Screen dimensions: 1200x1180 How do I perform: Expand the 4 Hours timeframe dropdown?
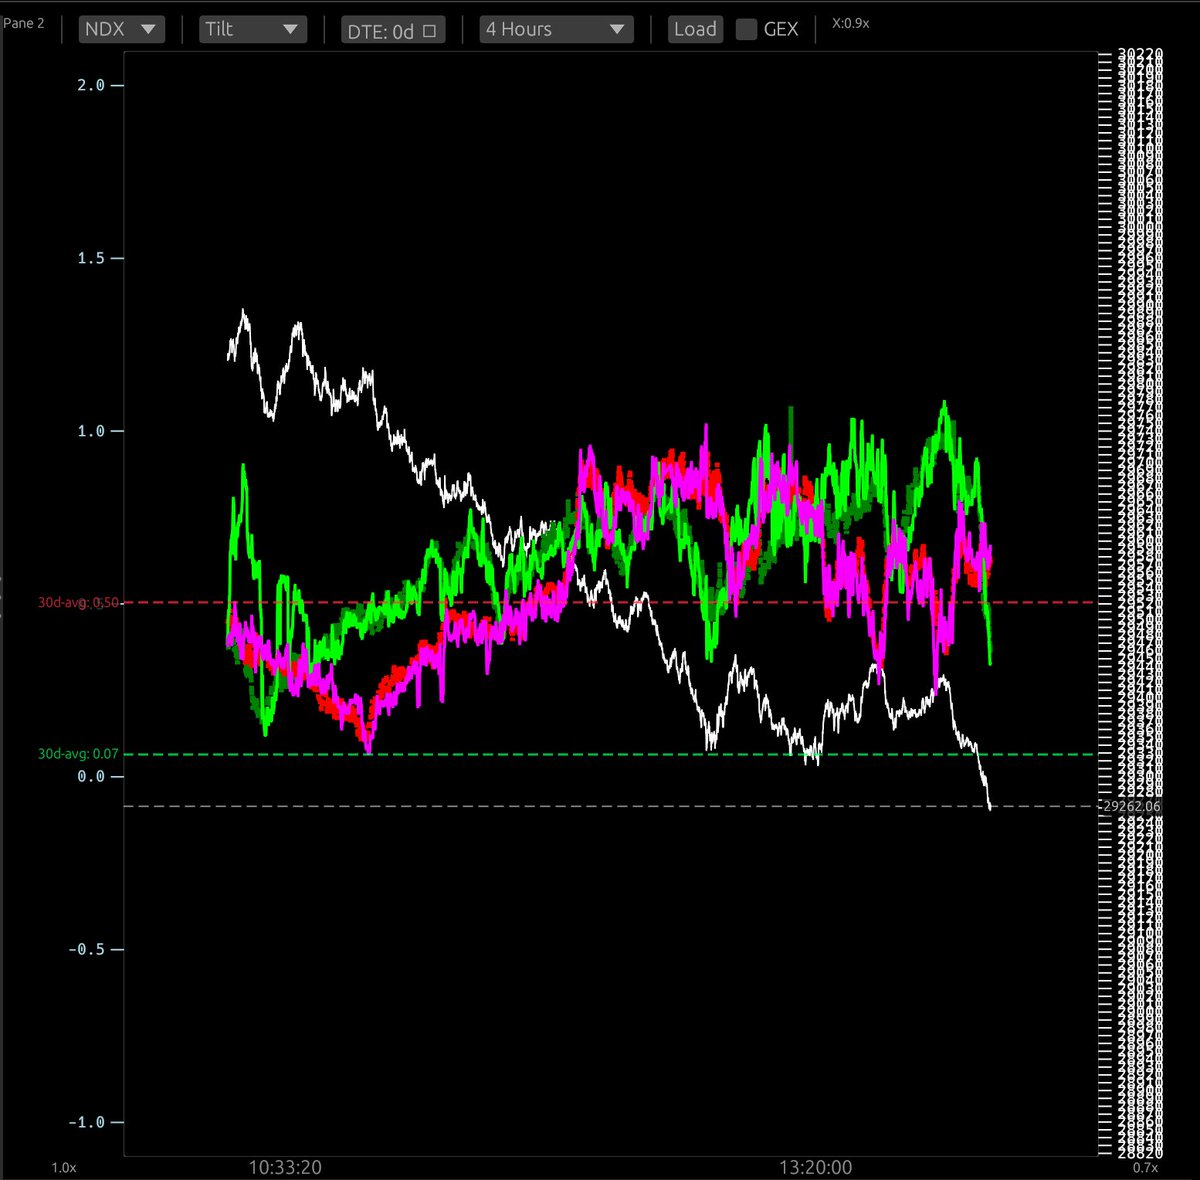[x=557, y=29]
